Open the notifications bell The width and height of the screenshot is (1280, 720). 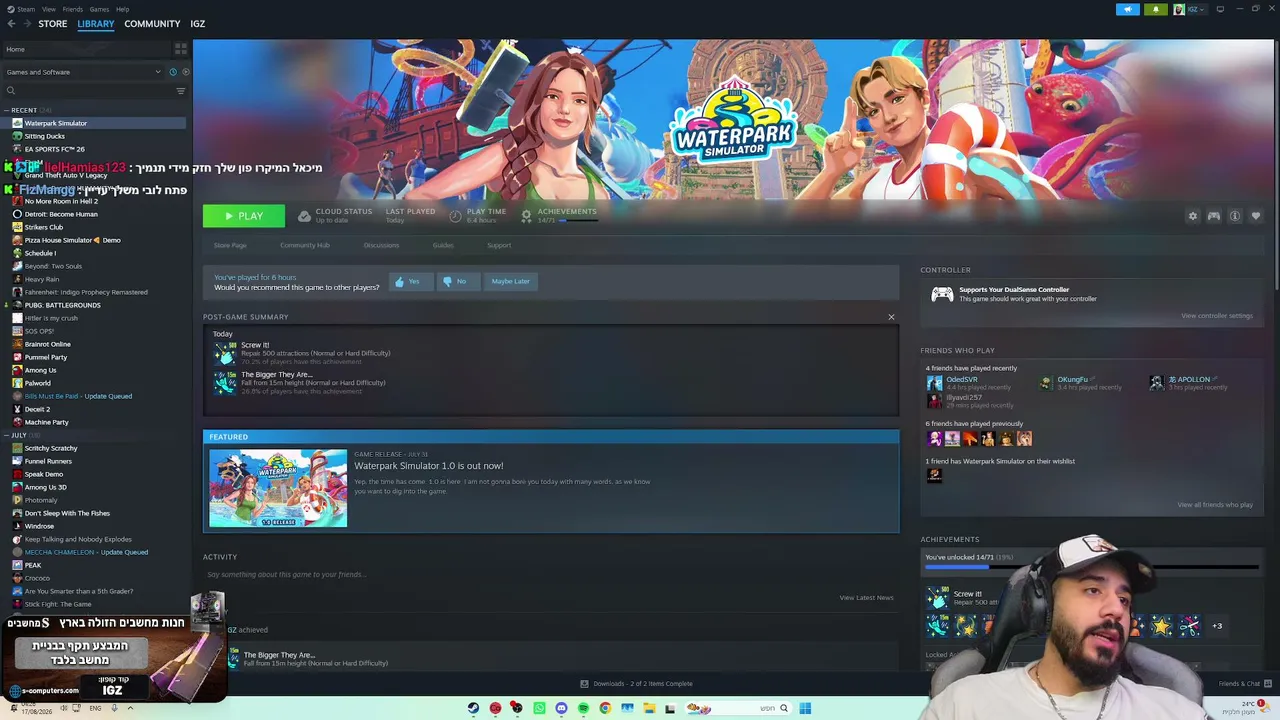[x=1155, y=9]
